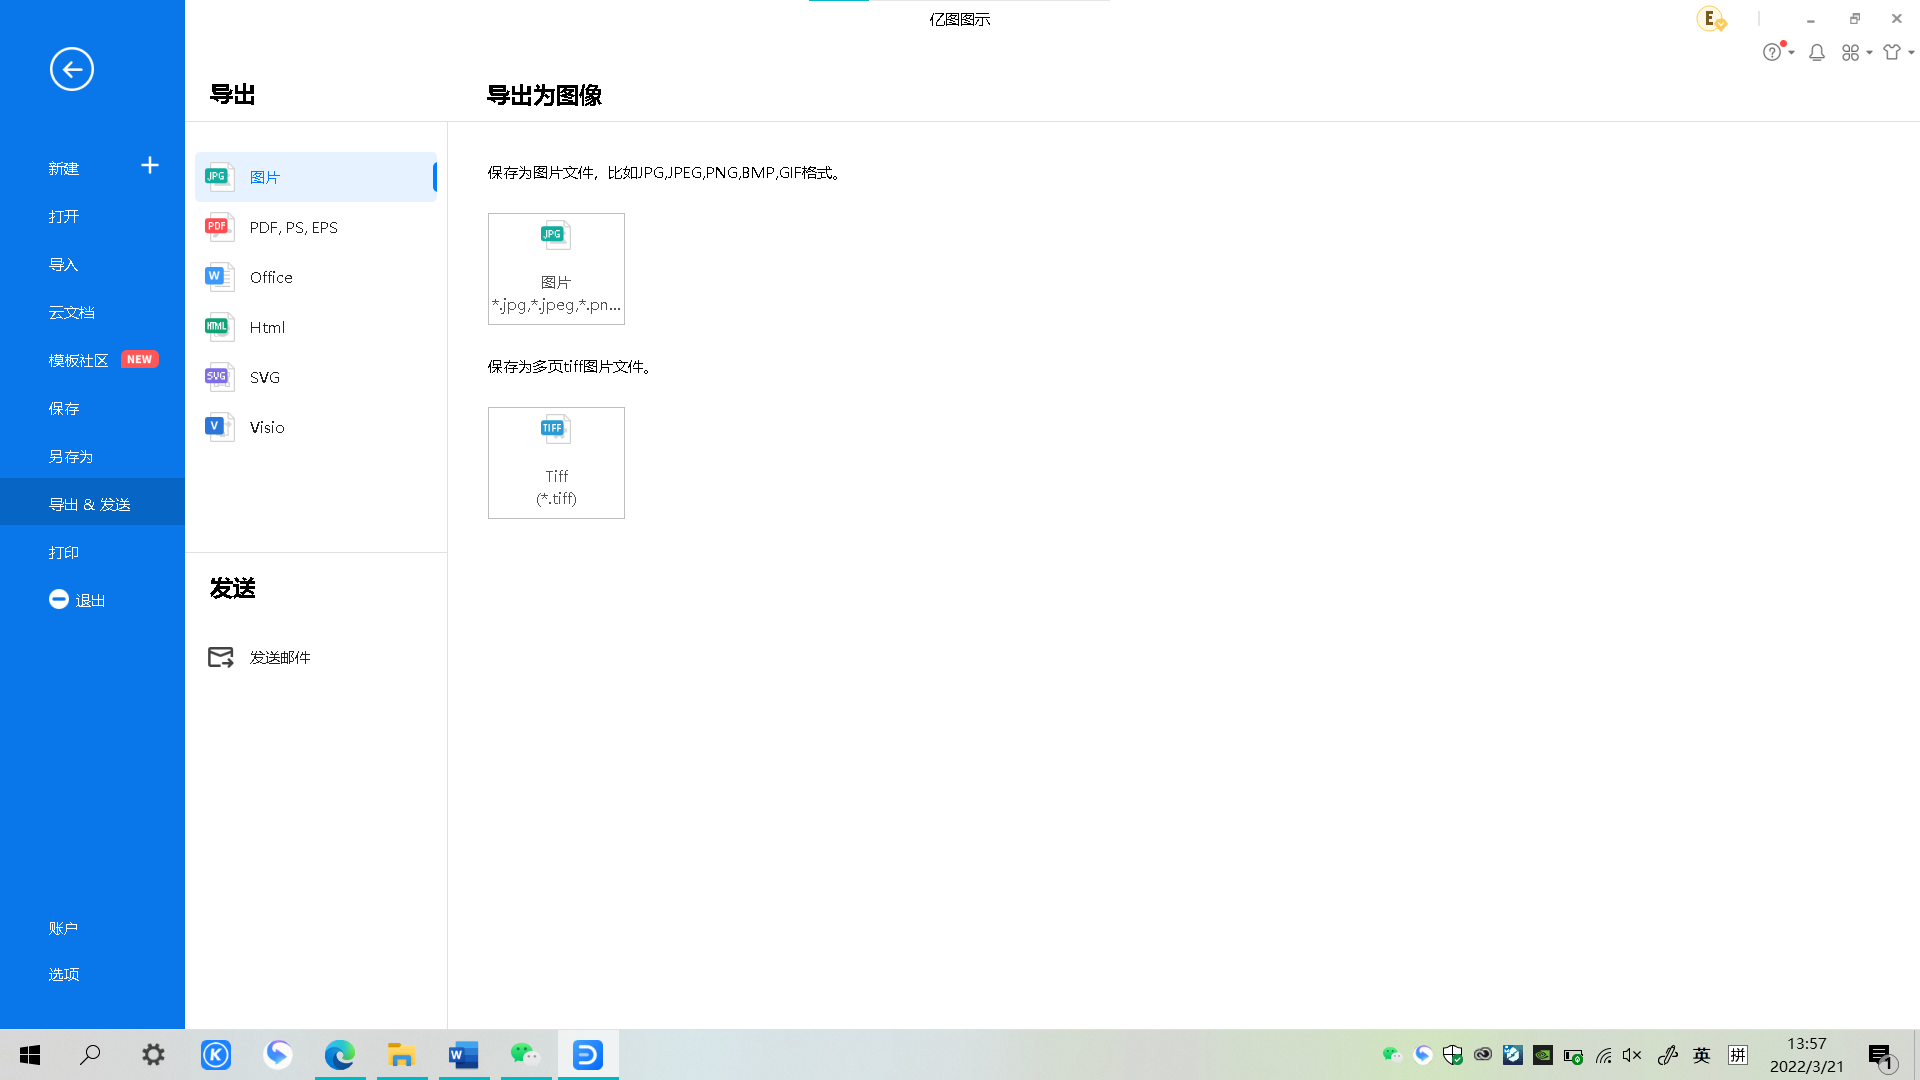Select 图片 export category
The width and height of the screenshot is (1920, 1080).
tap(316, 177)
